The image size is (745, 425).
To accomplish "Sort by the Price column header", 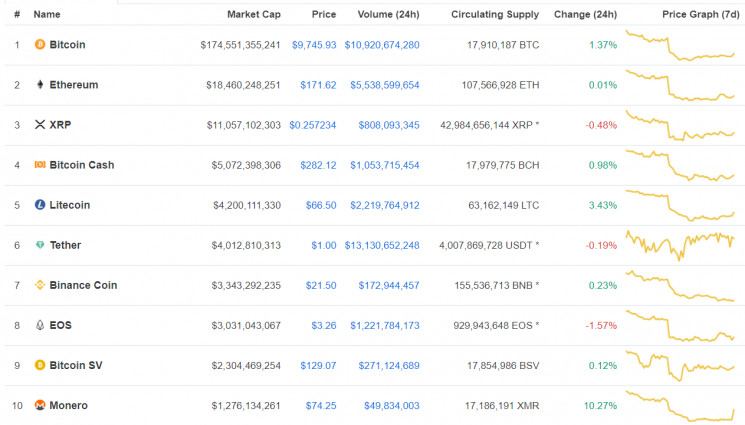I will pyautogui.click(x=324, y=14).
